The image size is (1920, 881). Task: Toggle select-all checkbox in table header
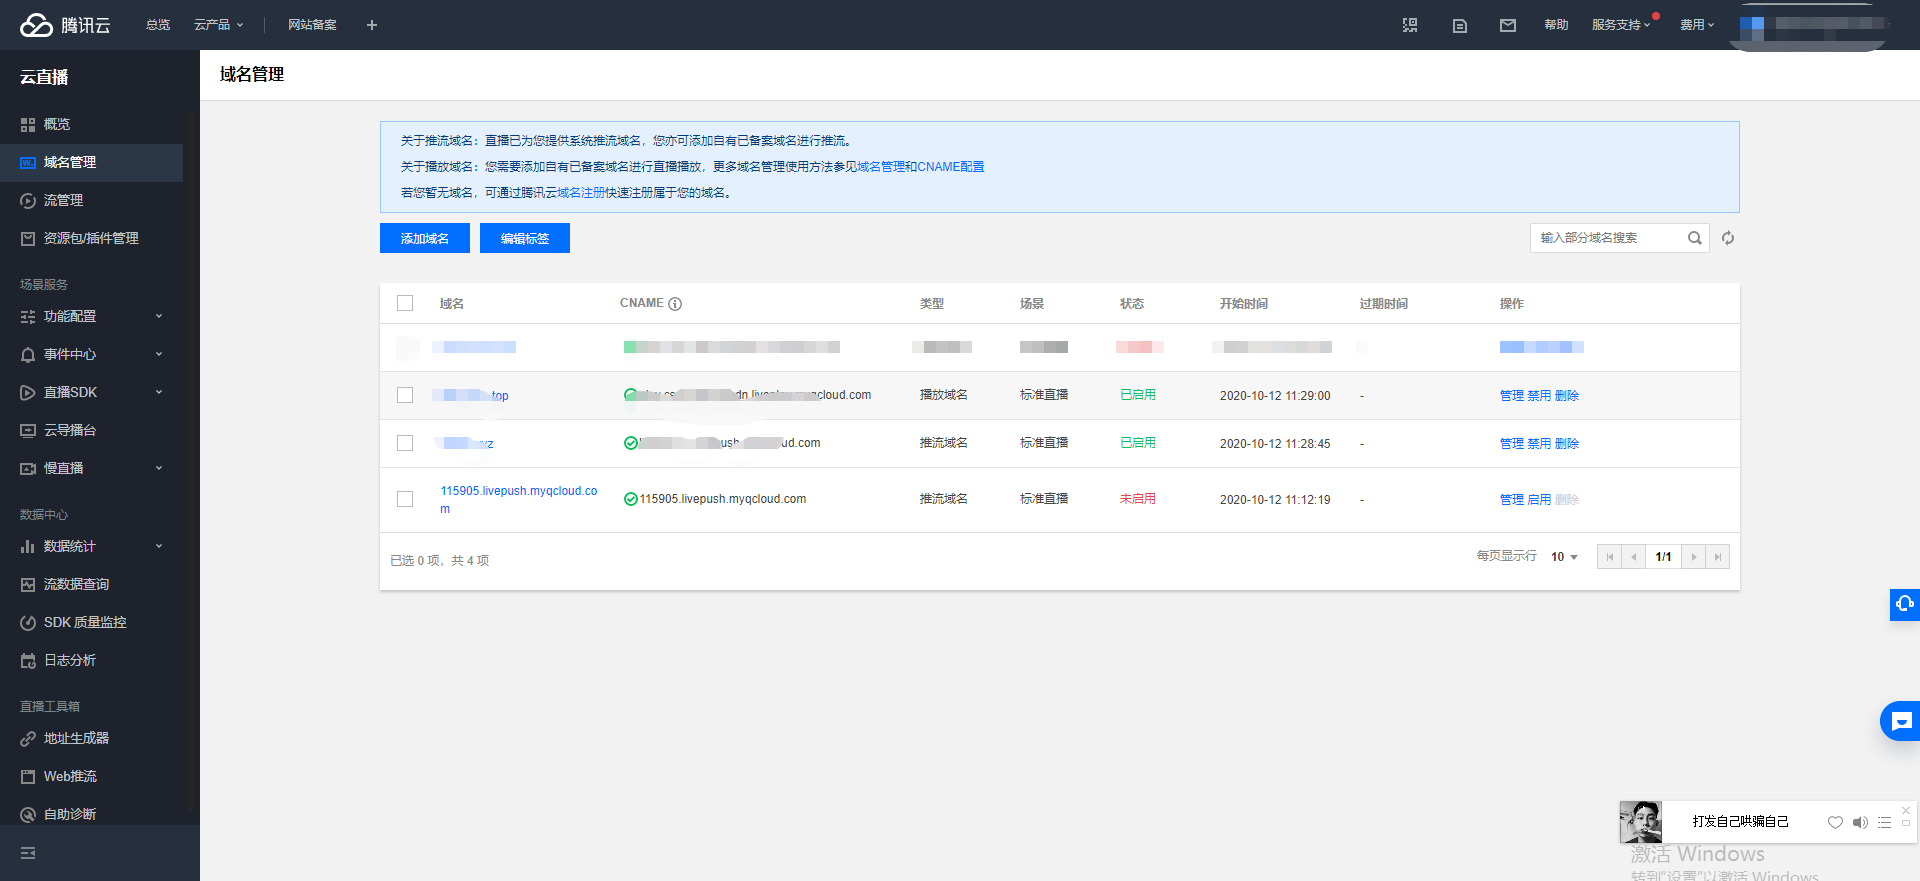[405, 303]
